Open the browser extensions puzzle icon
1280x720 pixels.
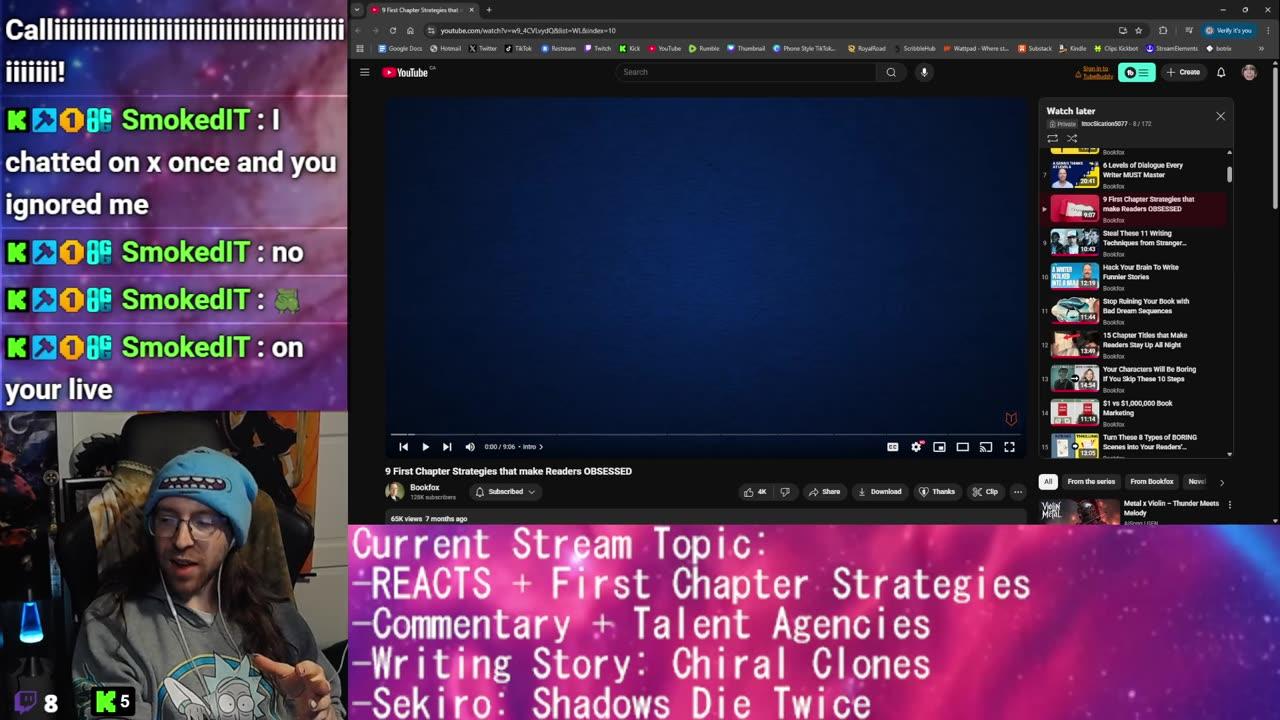1163,30
